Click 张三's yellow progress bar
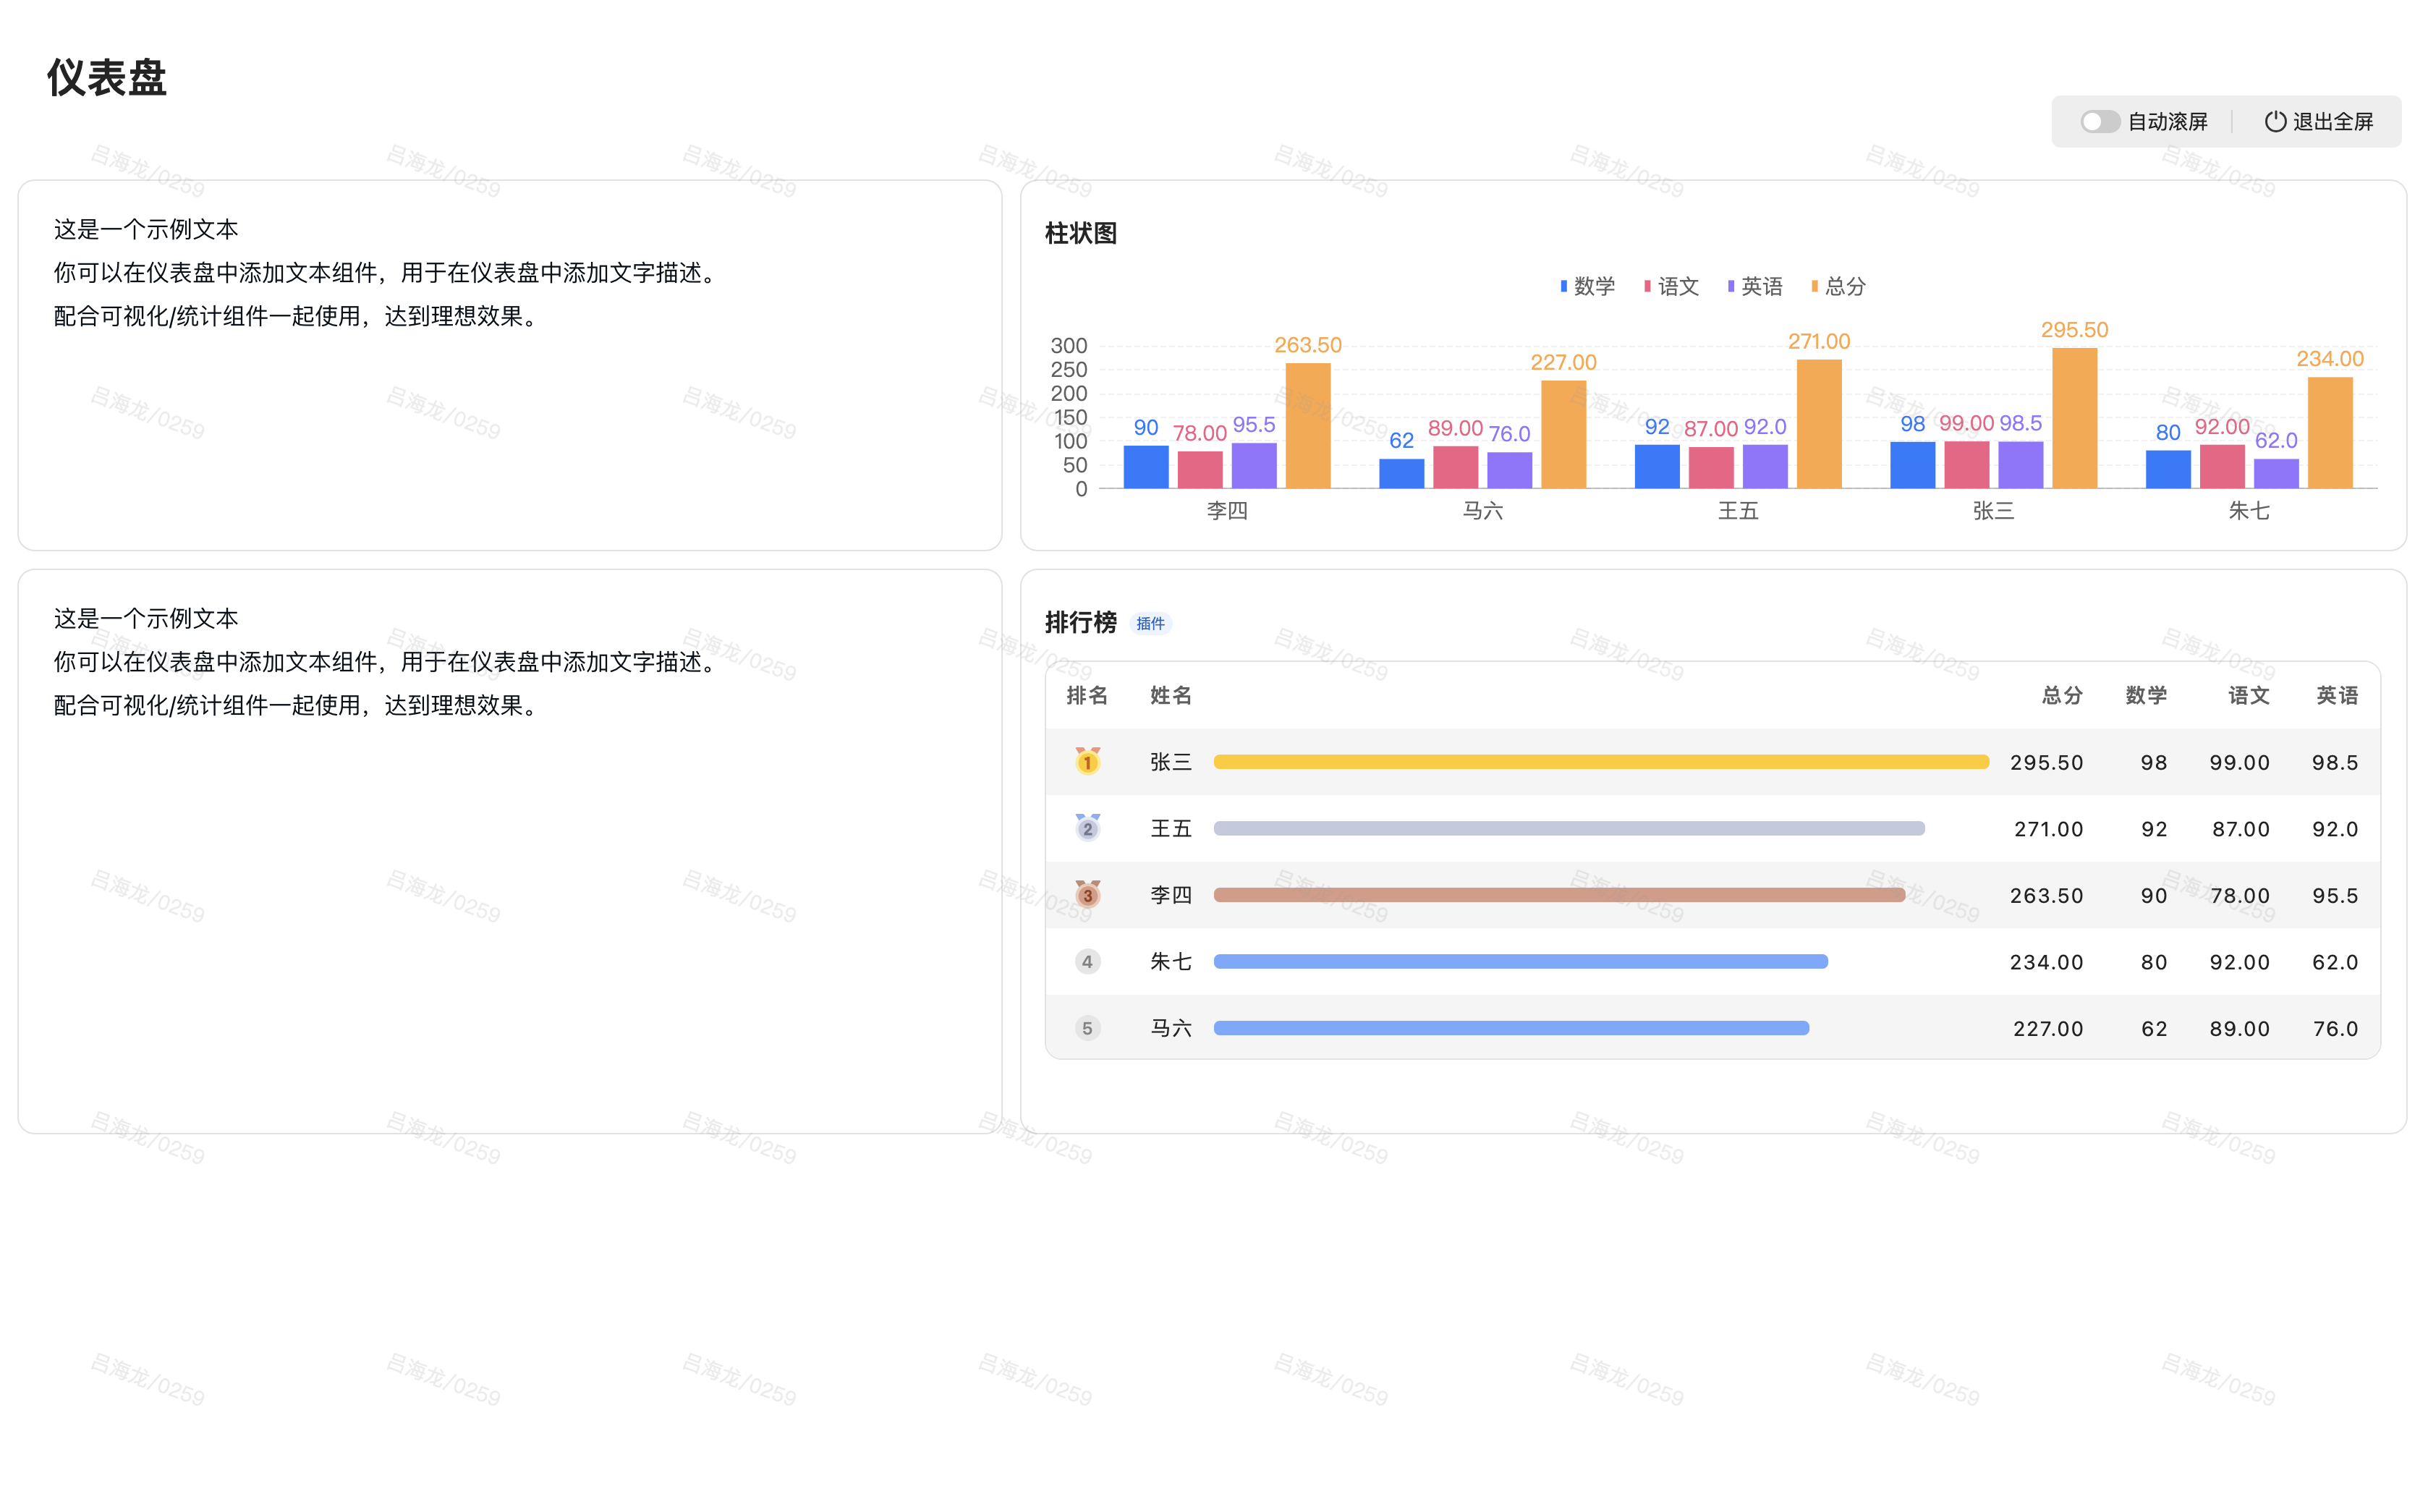 tap(1600, 762)
